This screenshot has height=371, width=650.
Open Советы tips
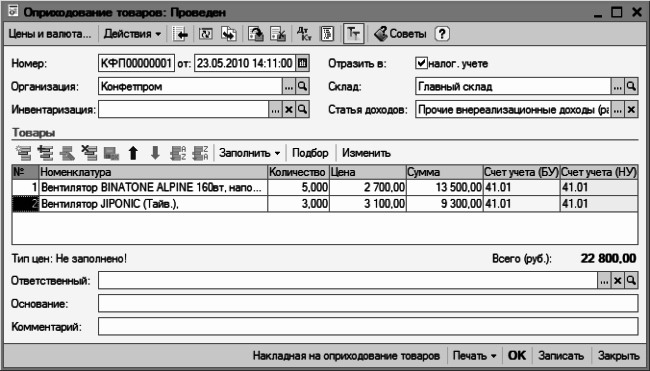400,34
